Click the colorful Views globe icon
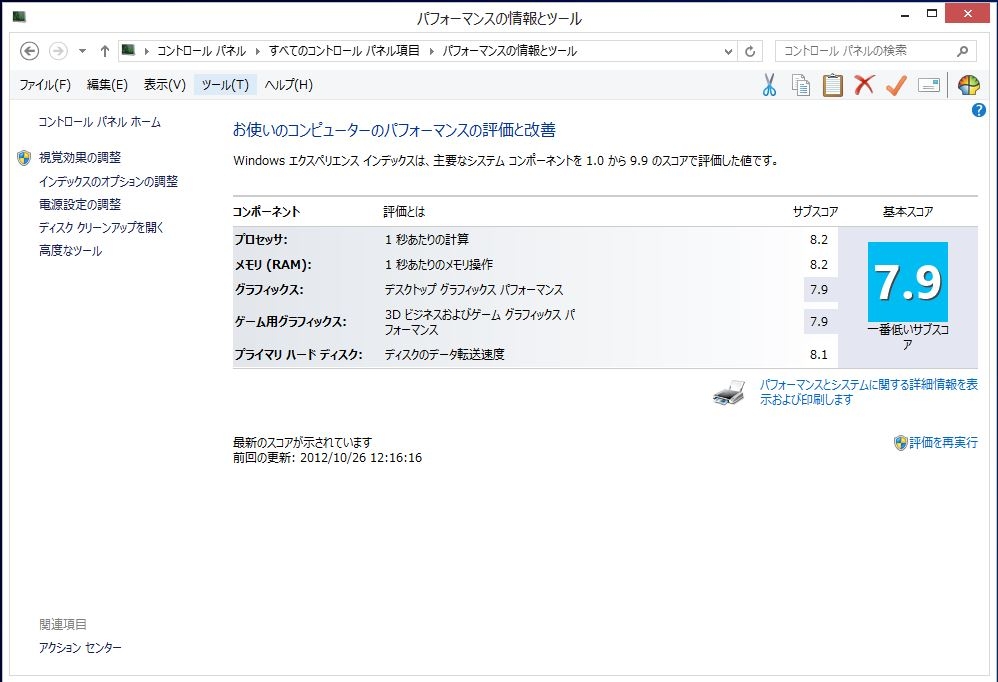The width and height of the screenshot is (998, 682). pyautogui.click(x=969, y=85)
